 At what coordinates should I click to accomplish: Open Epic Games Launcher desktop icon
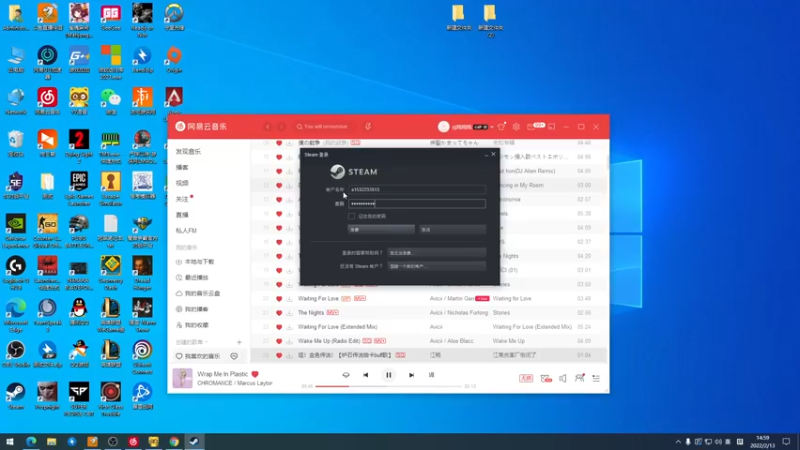(79, 189)
